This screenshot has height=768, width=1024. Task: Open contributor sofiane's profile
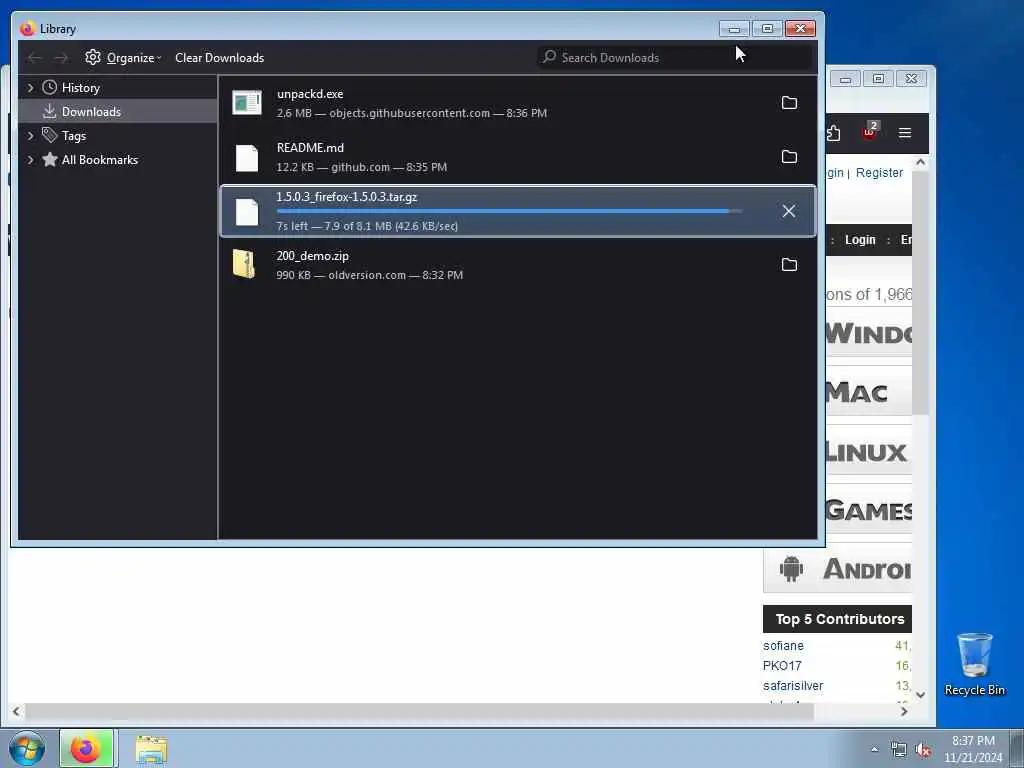783,646
